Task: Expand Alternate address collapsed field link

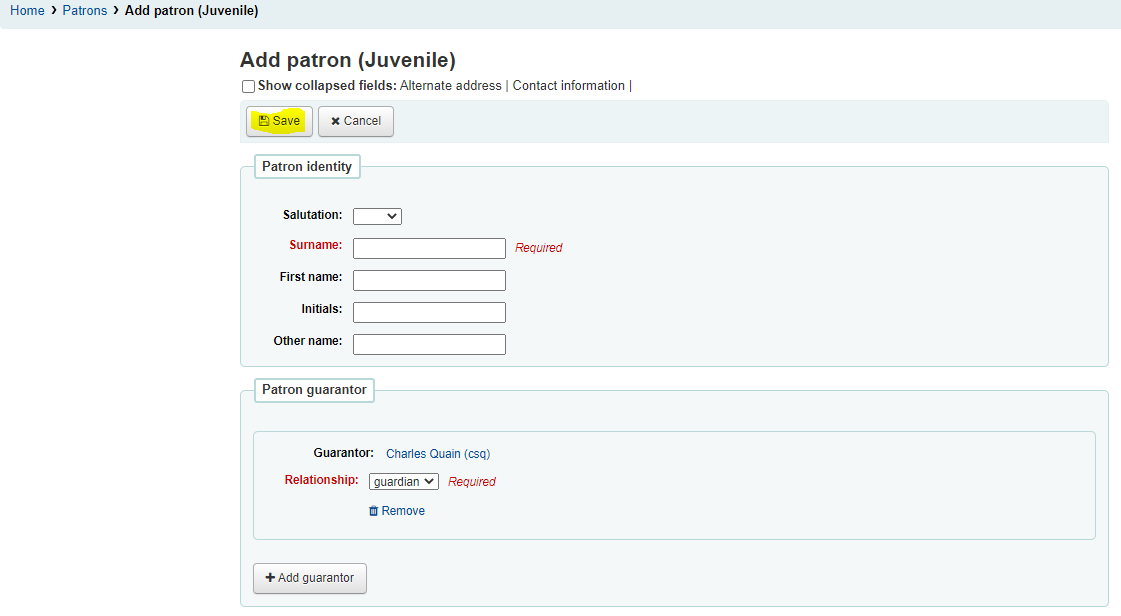Action: point(450,86)
